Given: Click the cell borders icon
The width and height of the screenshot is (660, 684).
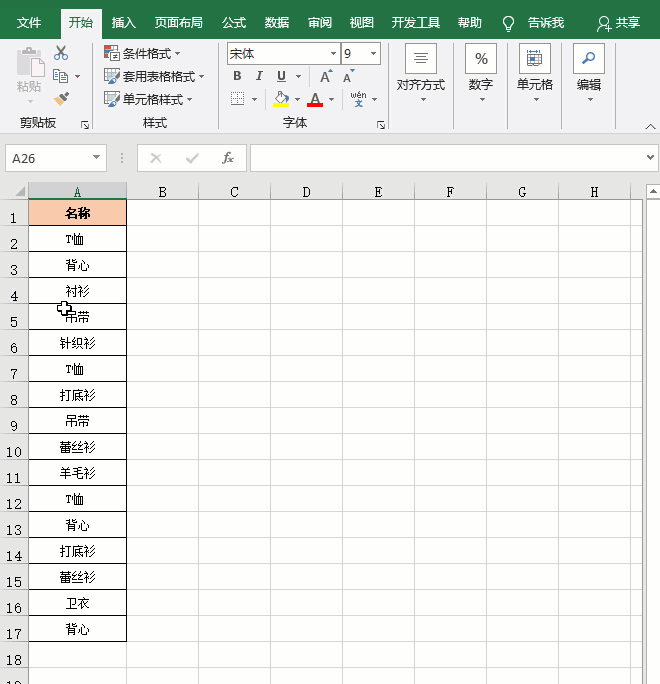Looking at the screenshot, I should [237, 99].
